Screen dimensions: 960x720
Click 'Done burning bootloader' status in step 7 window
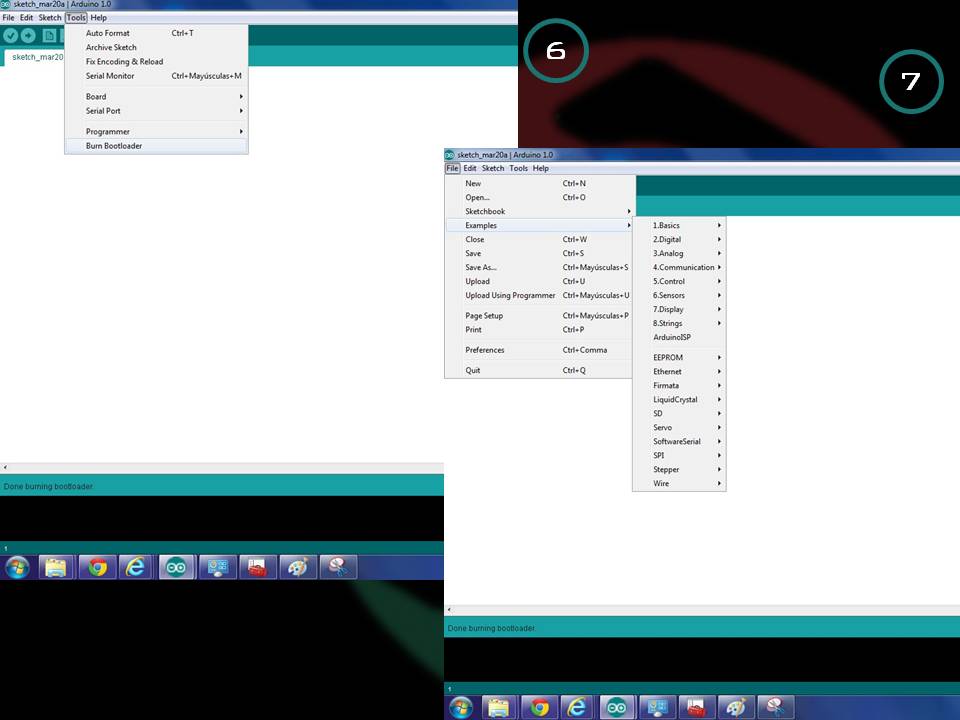click(492, 629)
